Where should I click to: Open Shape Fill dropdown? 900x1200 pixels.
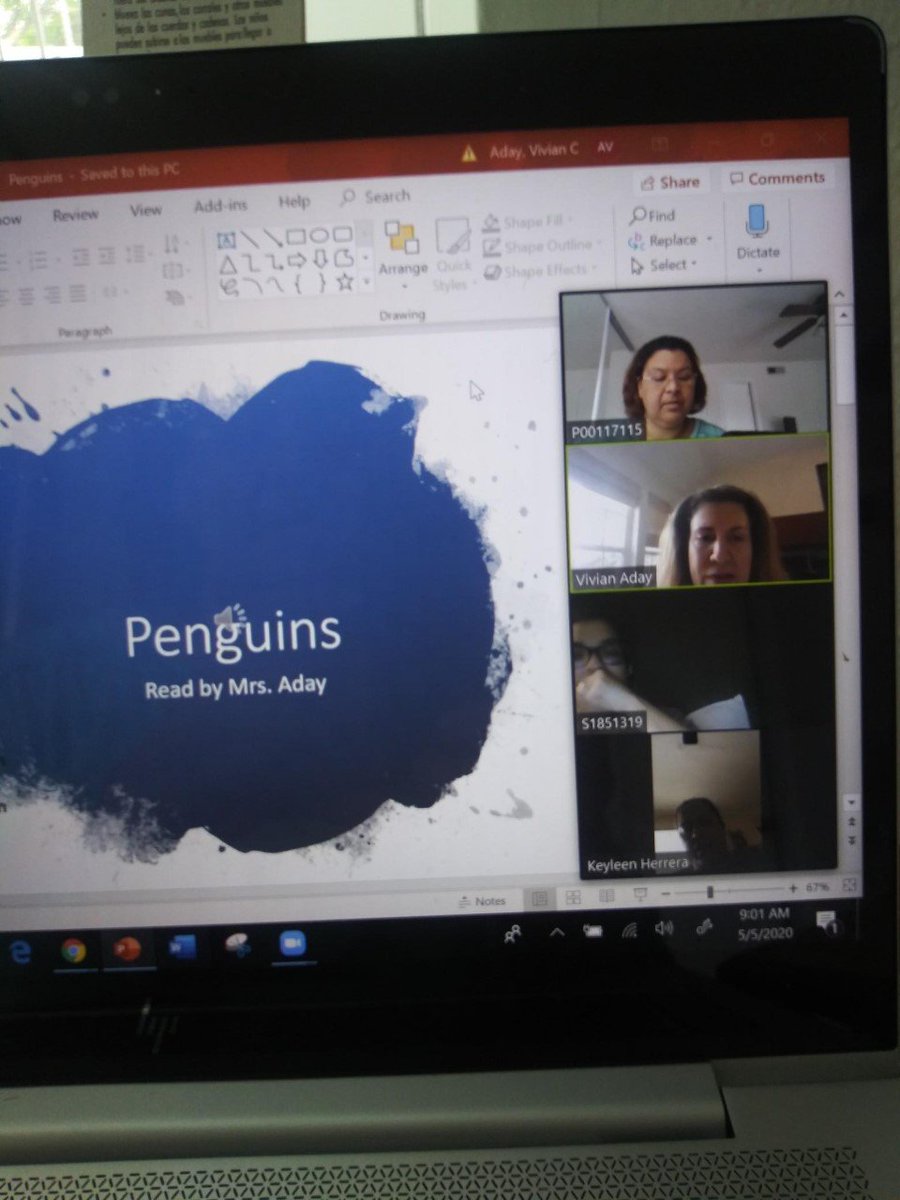point(530,222)
